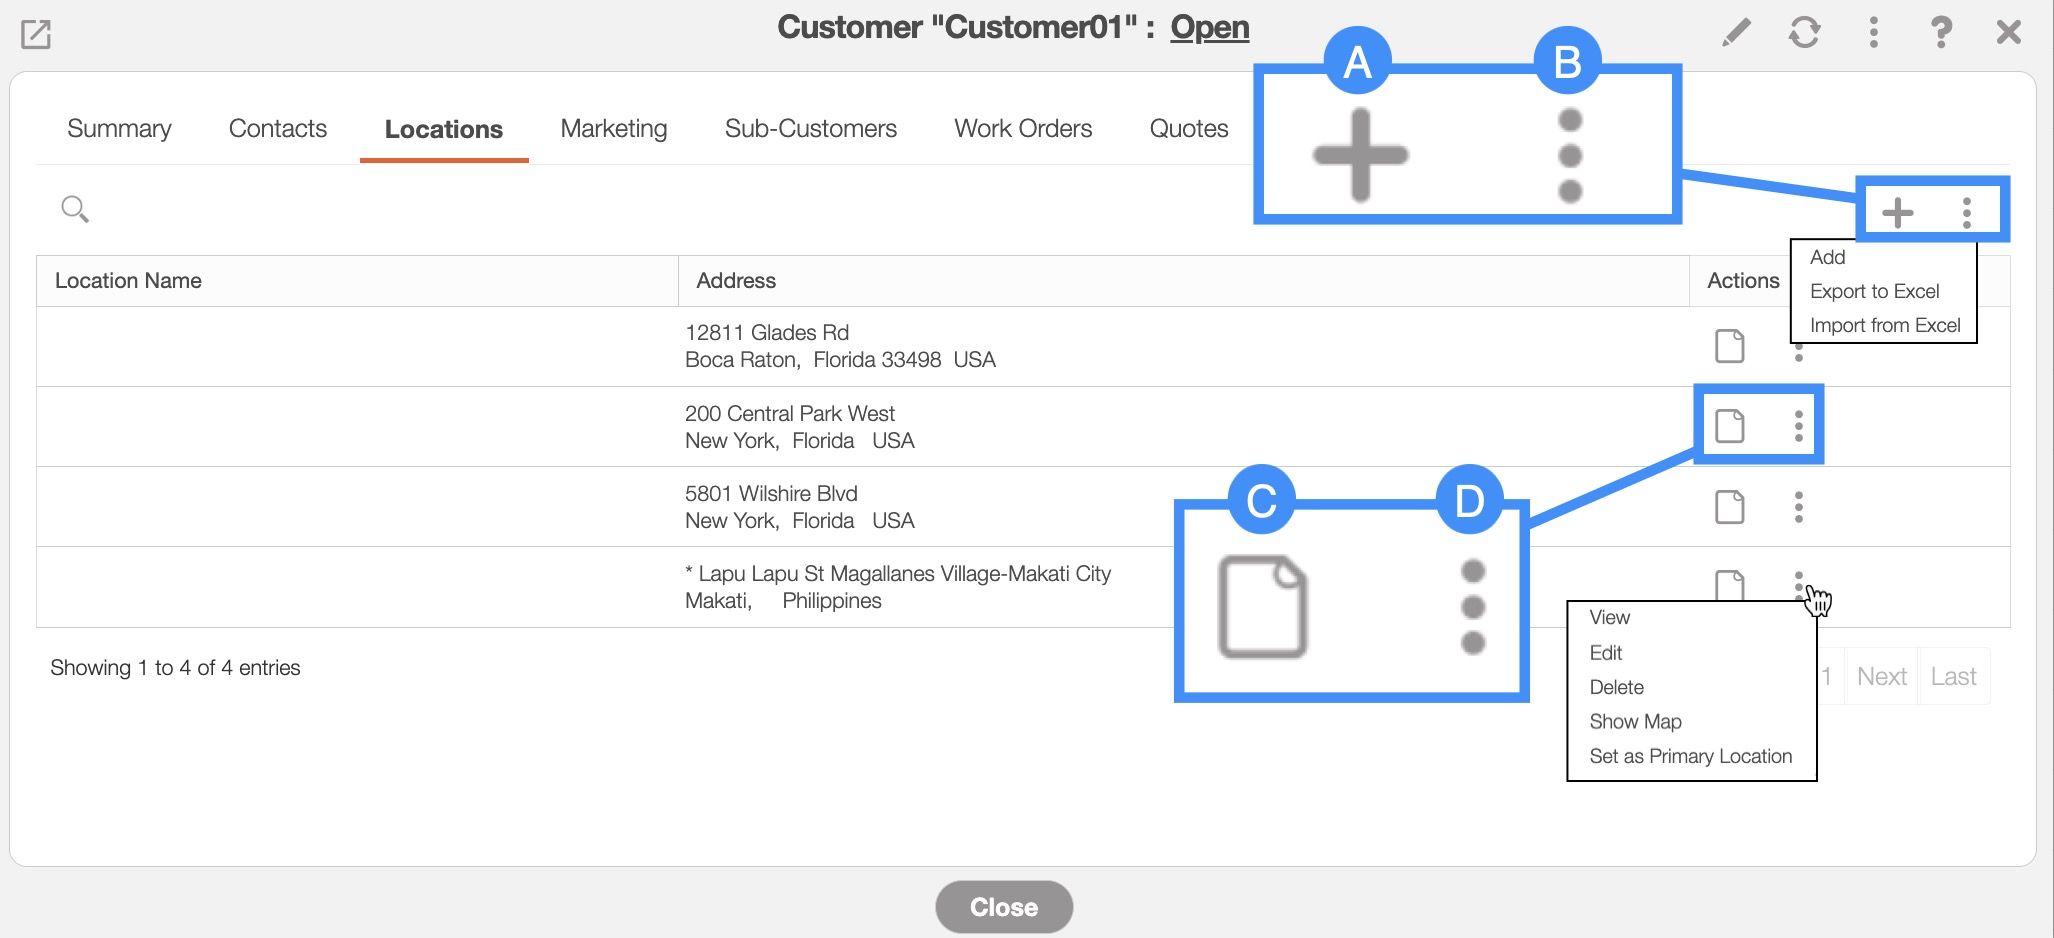This screenshot has height=938, width=2054.
Task: Expand actions menu for 5801 Wilshire Blvd
Action: pyautogui.click(x=1798, y=507)
